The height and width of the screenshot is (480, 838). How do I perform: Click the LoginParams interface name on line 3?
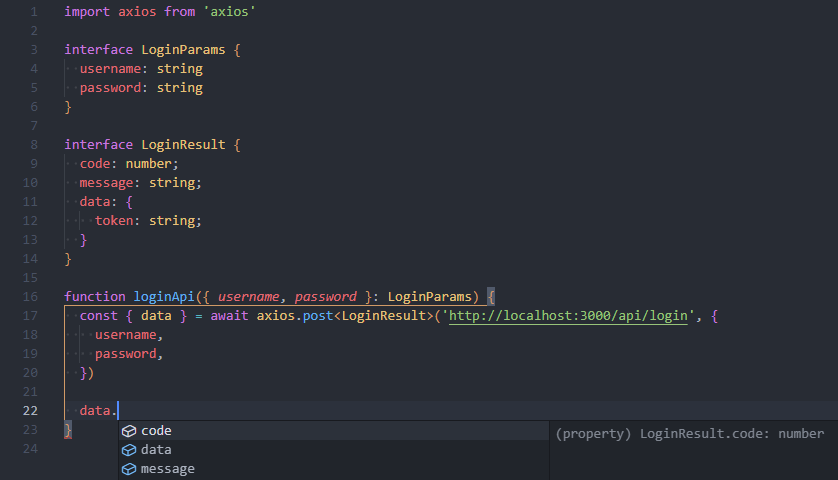pyautogui.click(x=183, y=50)
